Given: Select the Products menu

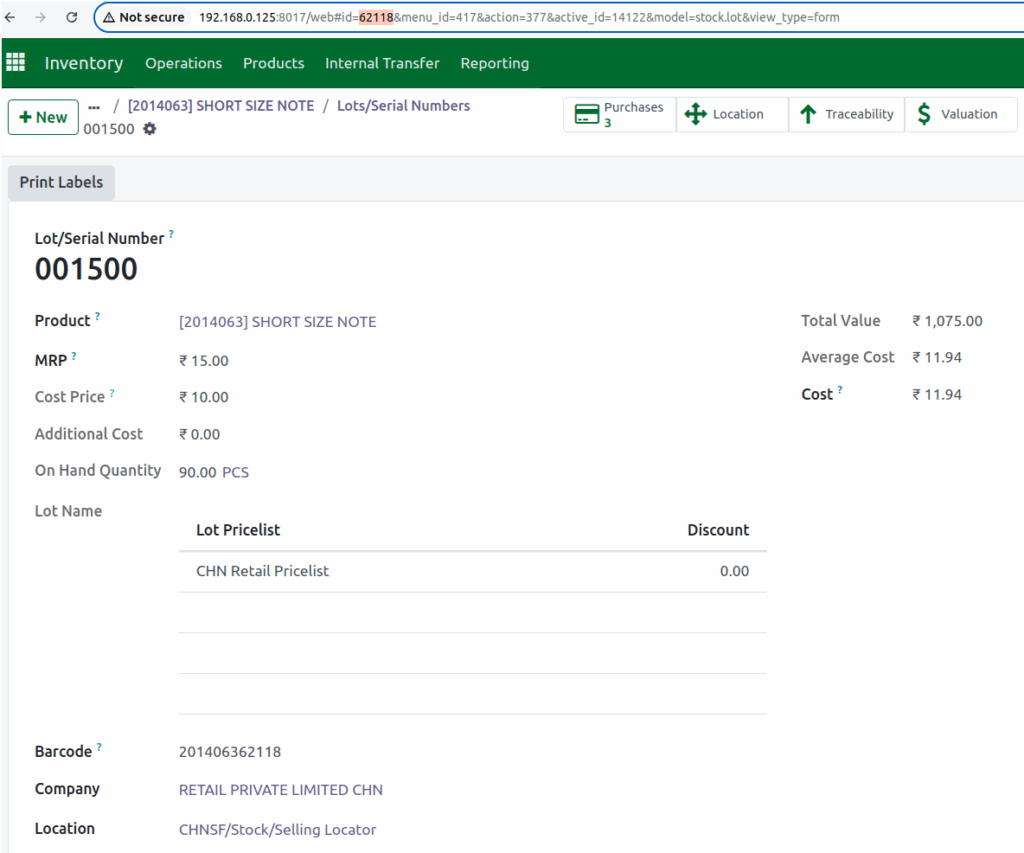Looking at the screenshot, I should 273,62.
